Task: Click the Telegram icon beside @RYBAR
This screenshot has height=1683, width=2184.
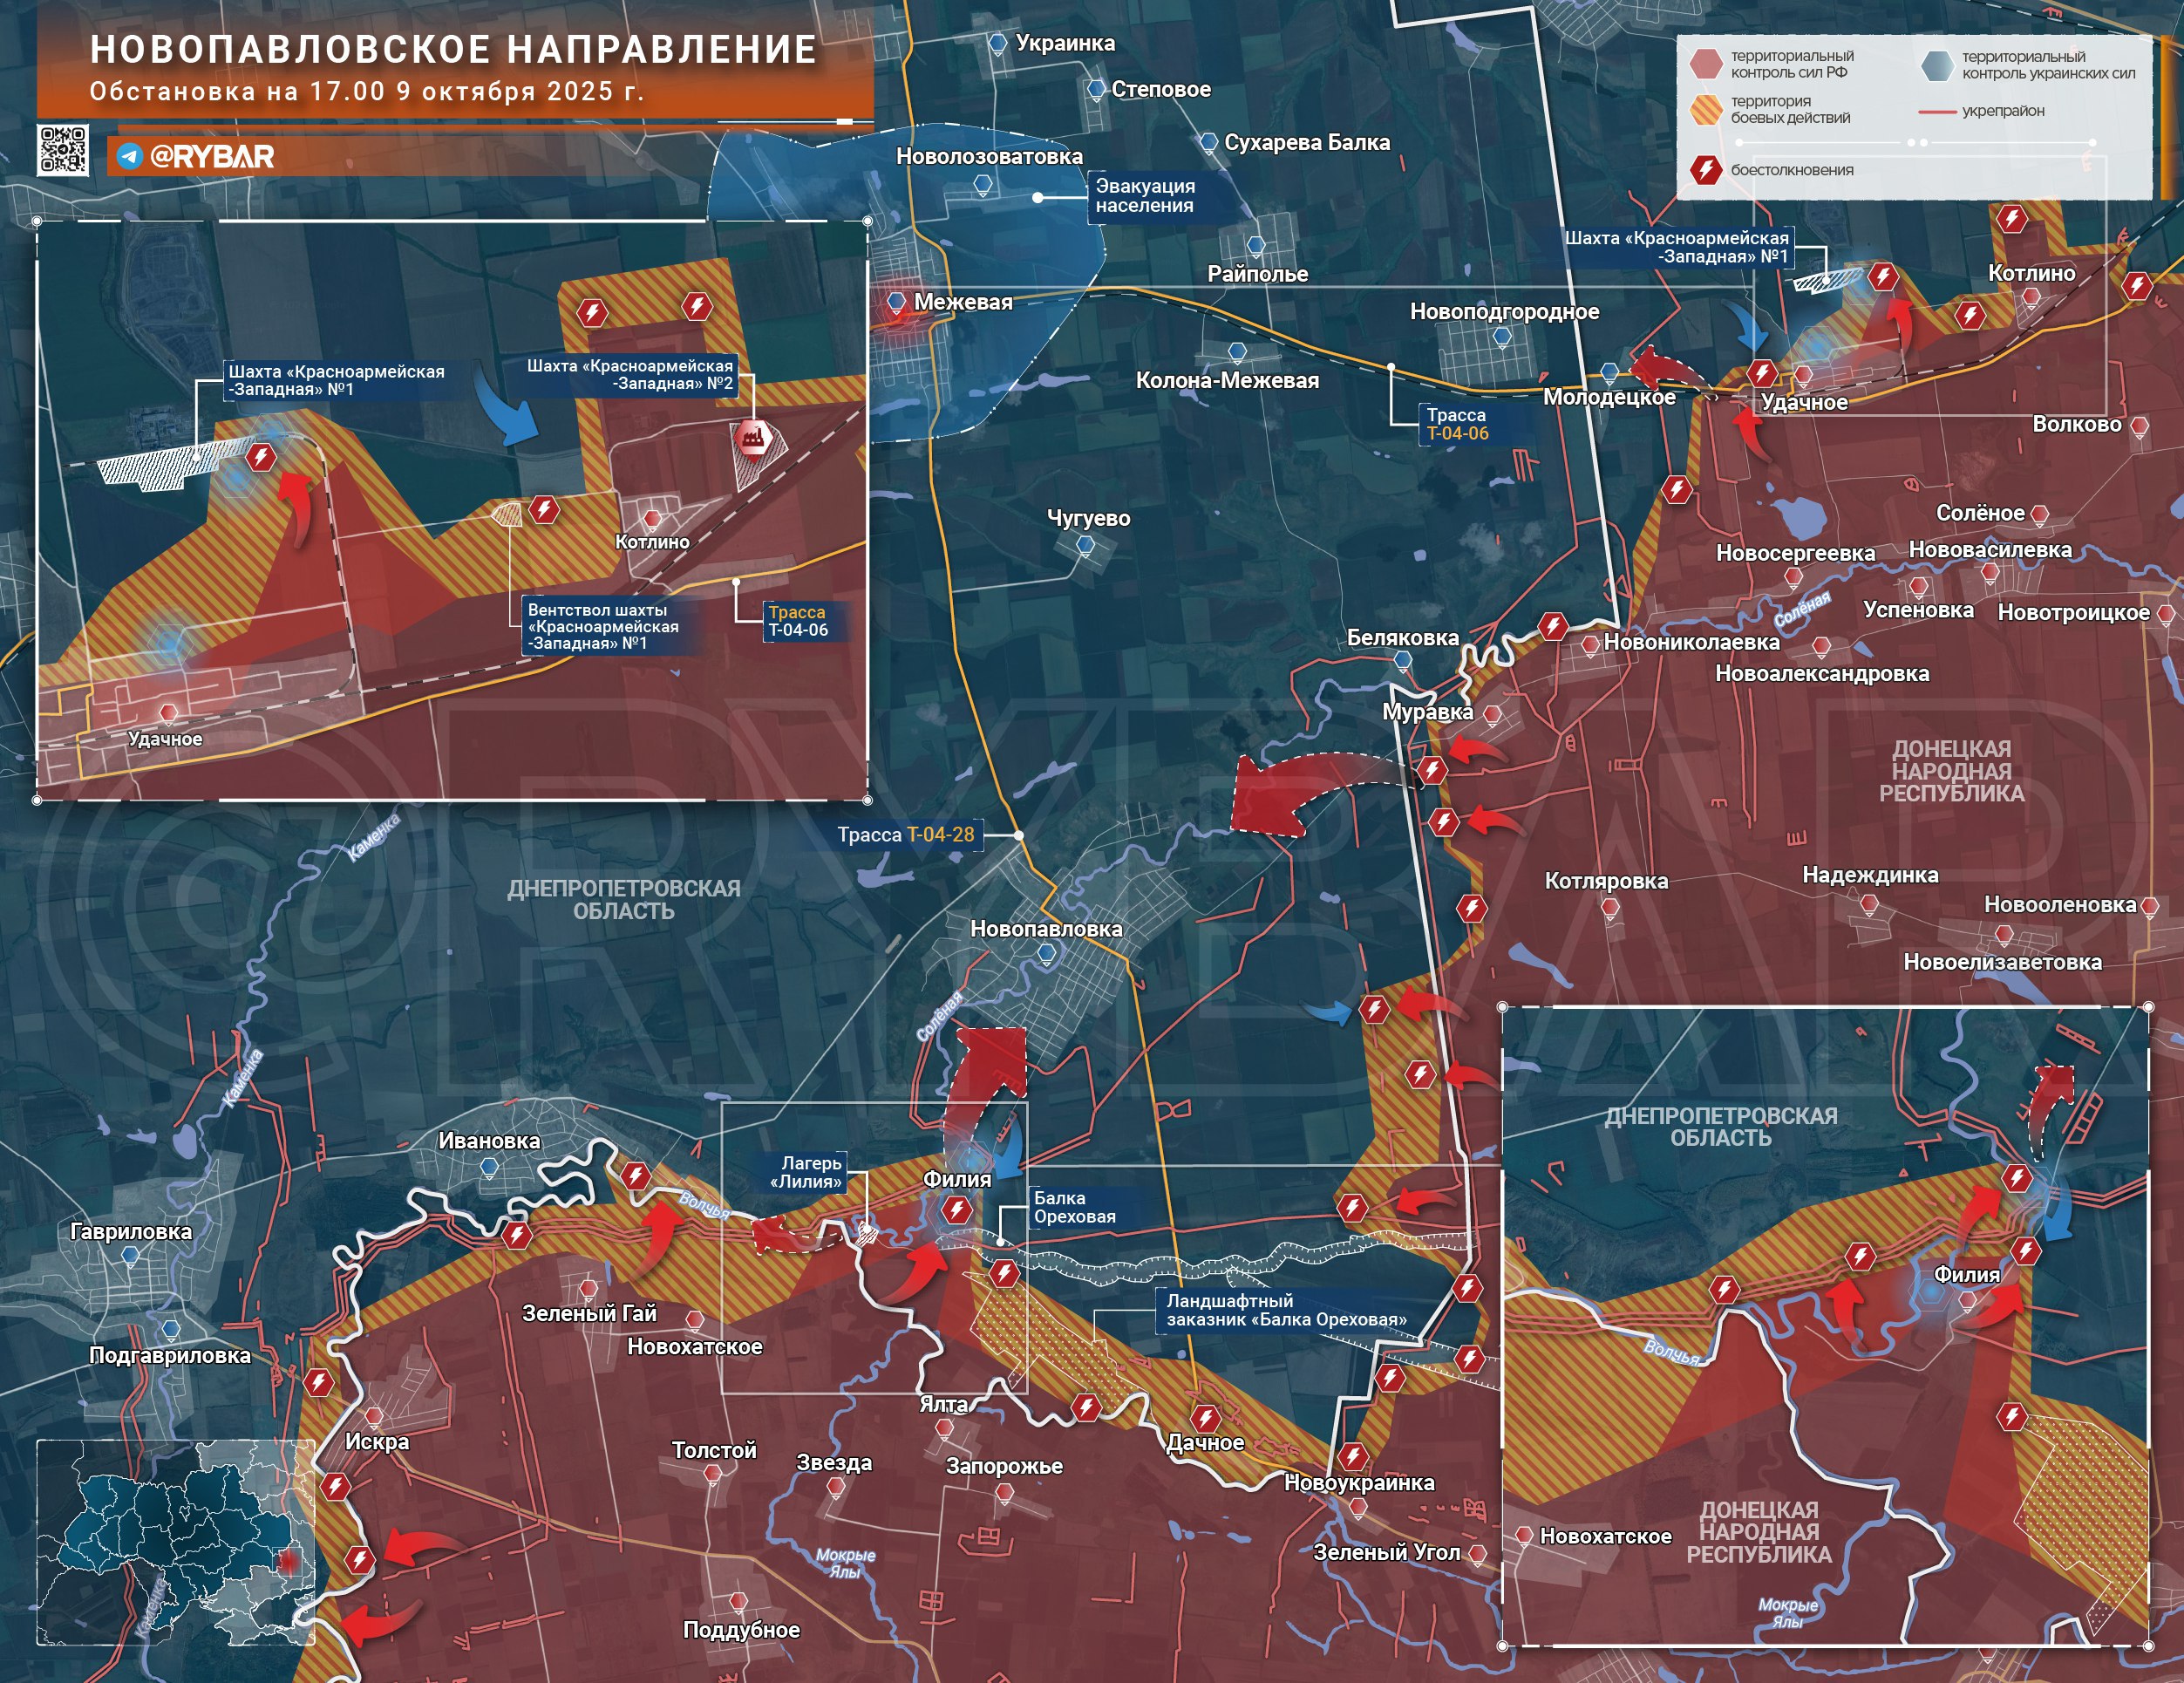Action: coord(129,157)
